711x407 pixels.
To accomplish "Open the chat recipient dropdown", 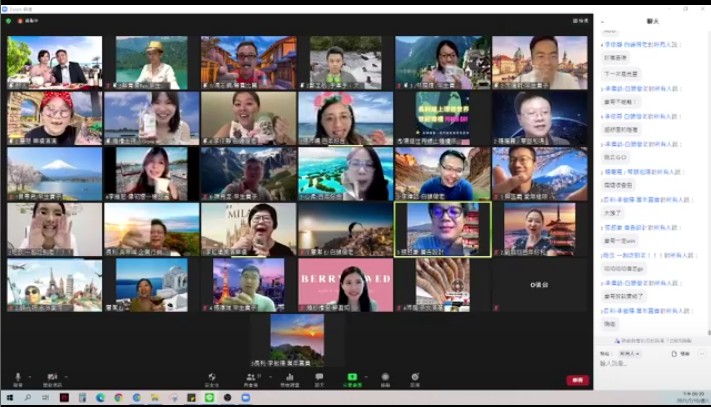I will 629,354.
